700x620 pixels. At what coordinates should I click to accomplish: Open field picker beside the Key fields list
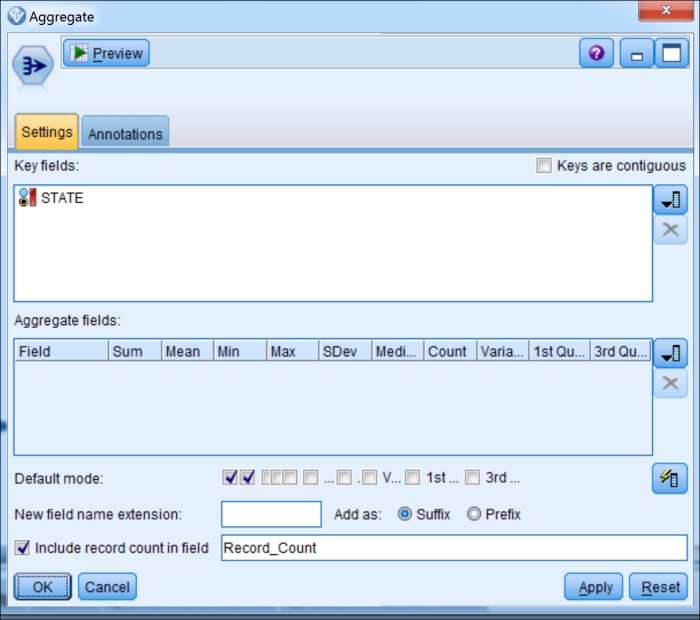[670, 200]
